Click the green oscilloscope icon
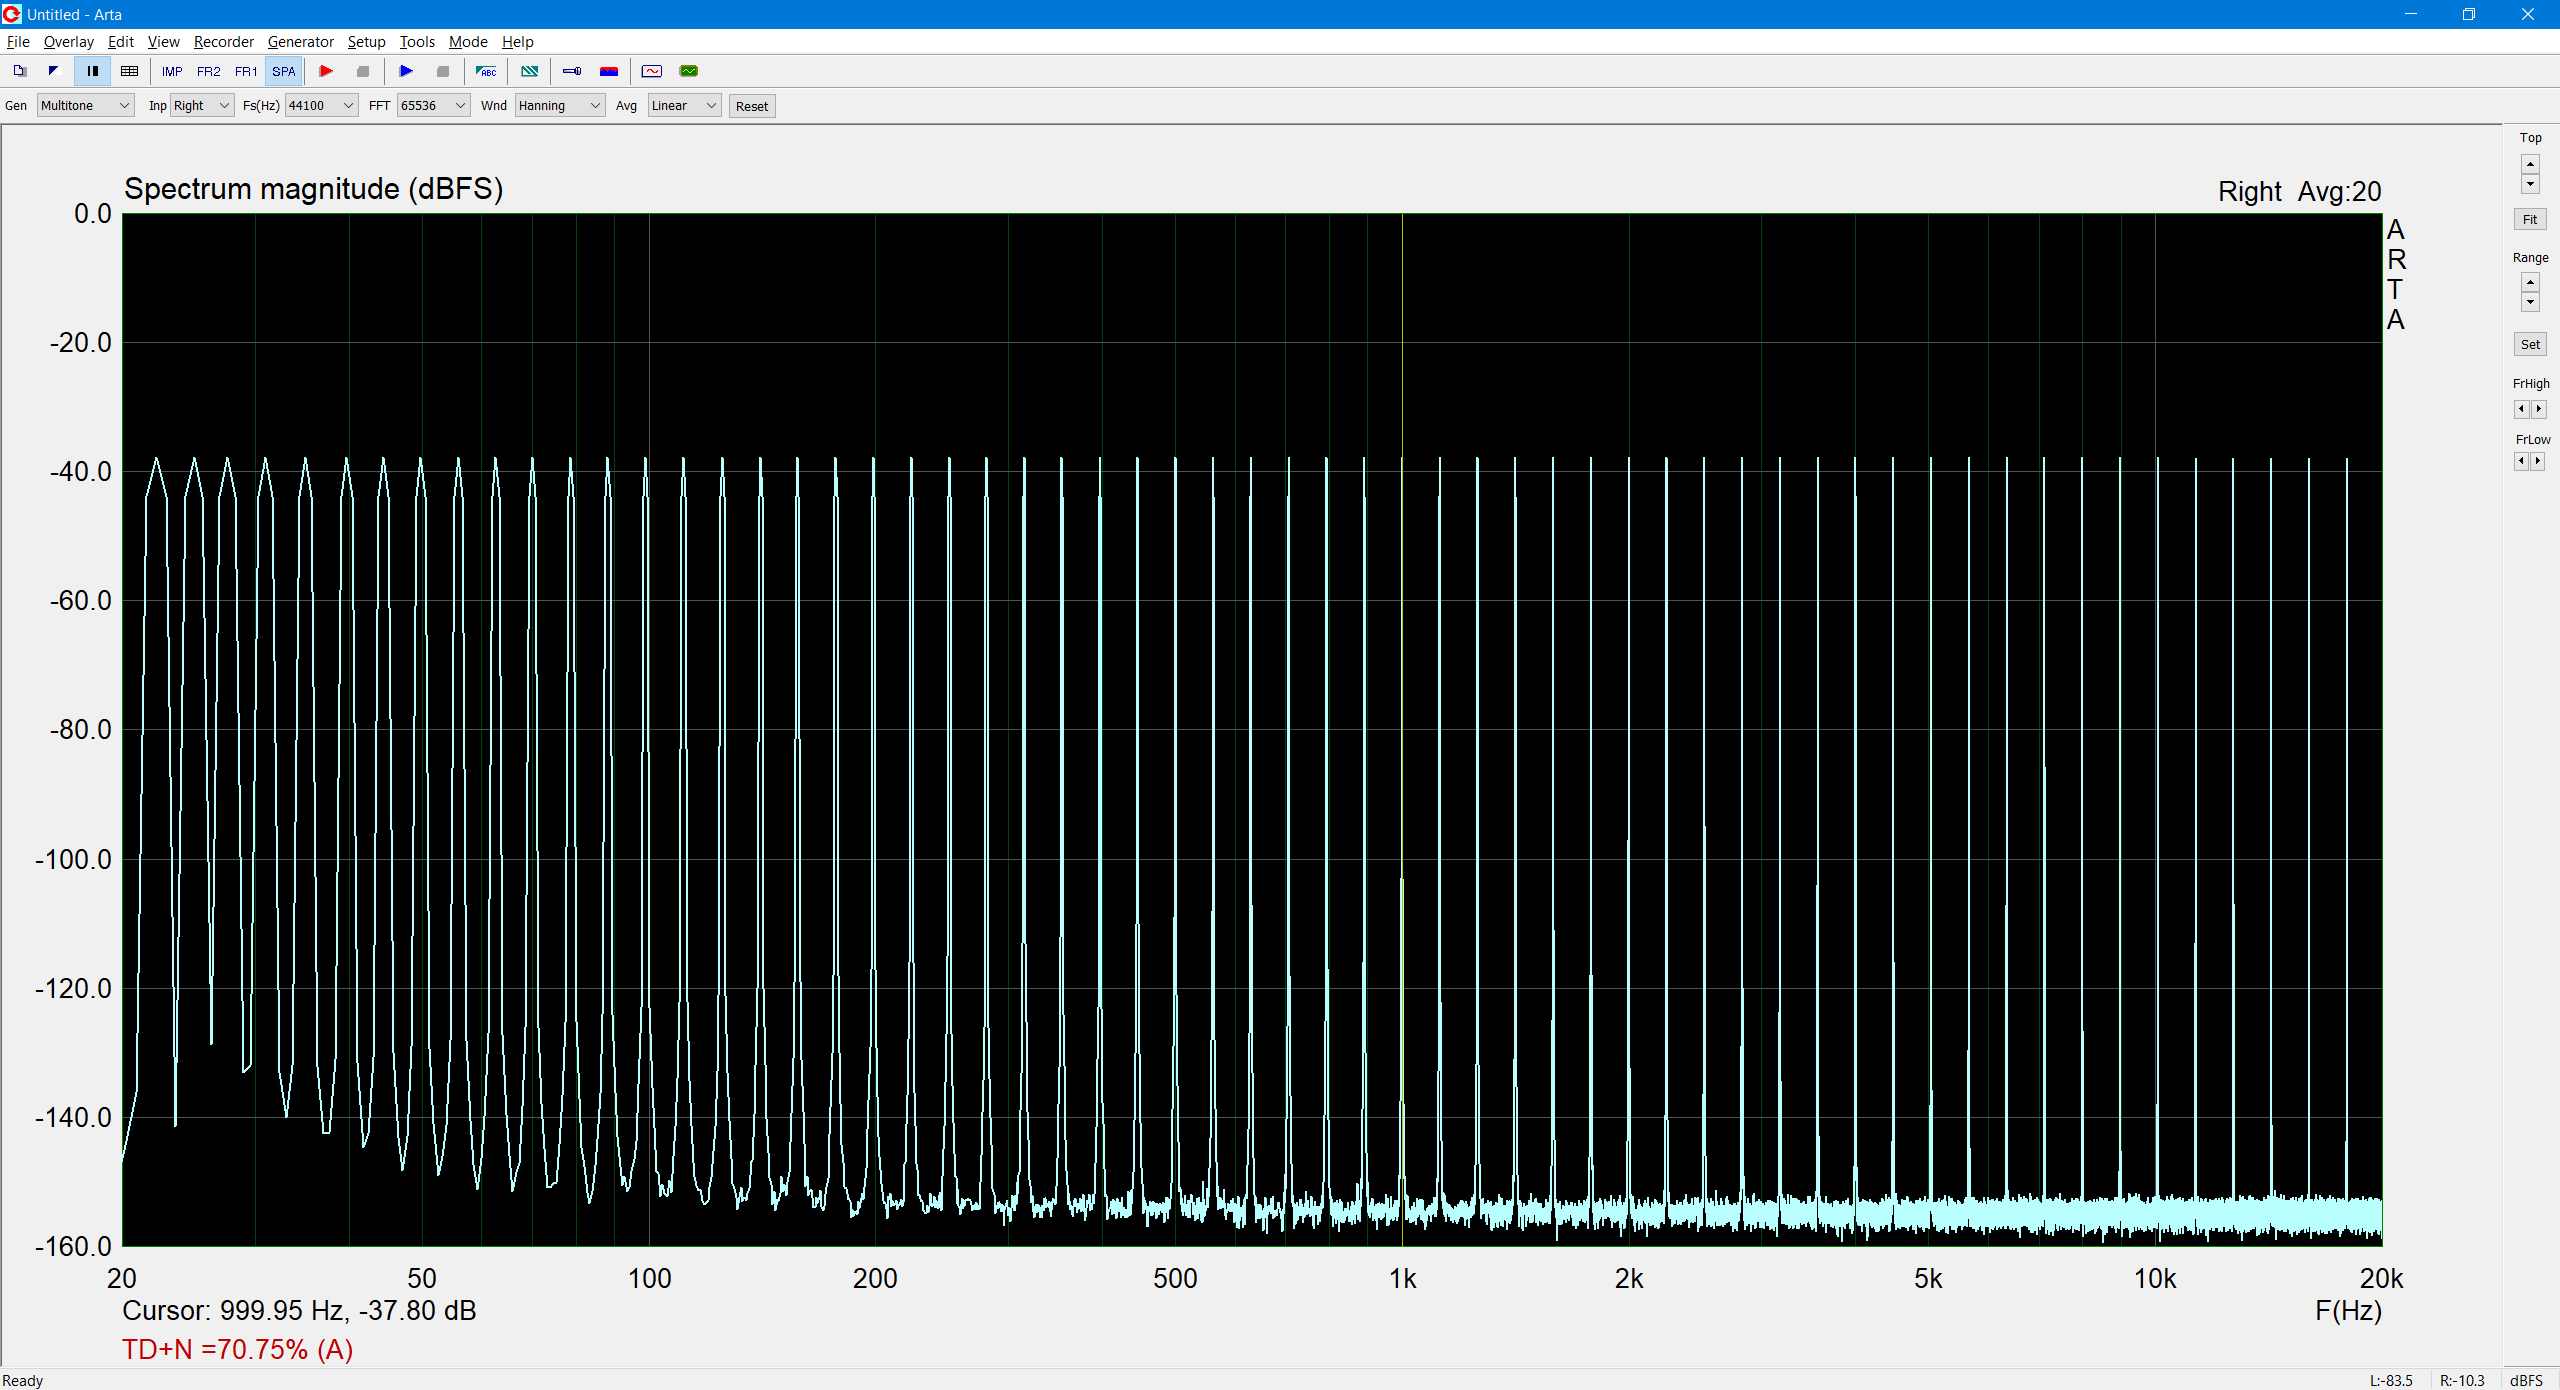2560x1390 pixels. click(x=688, y=71)
